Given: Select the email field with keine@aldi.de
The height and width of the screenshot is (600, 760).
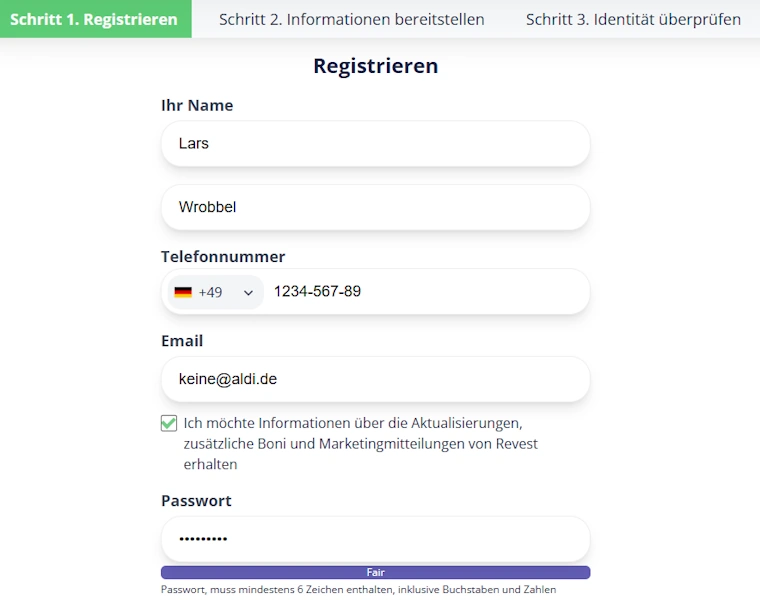Looking at the screenshot, I should [375, 379].
